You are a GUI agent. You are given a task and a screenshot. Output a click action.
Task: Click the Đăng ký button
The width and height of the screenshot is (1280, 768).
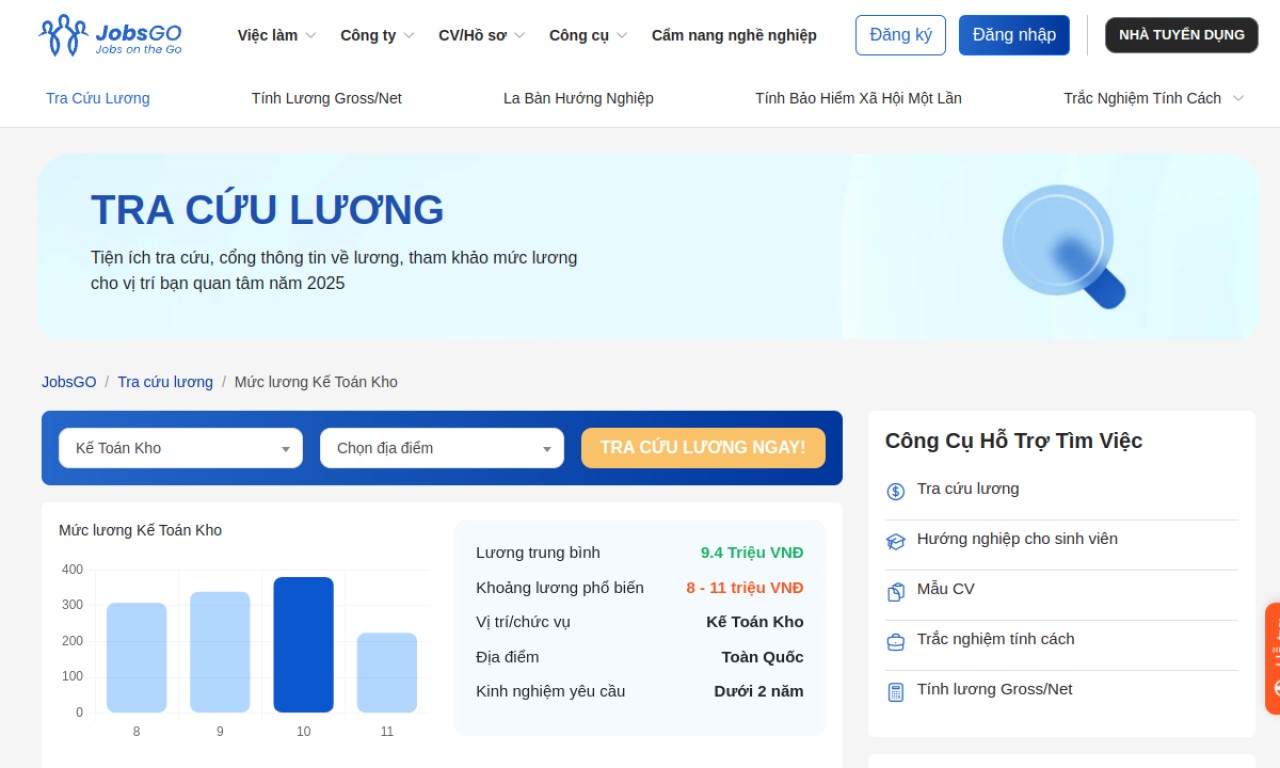tap(900, 35)
